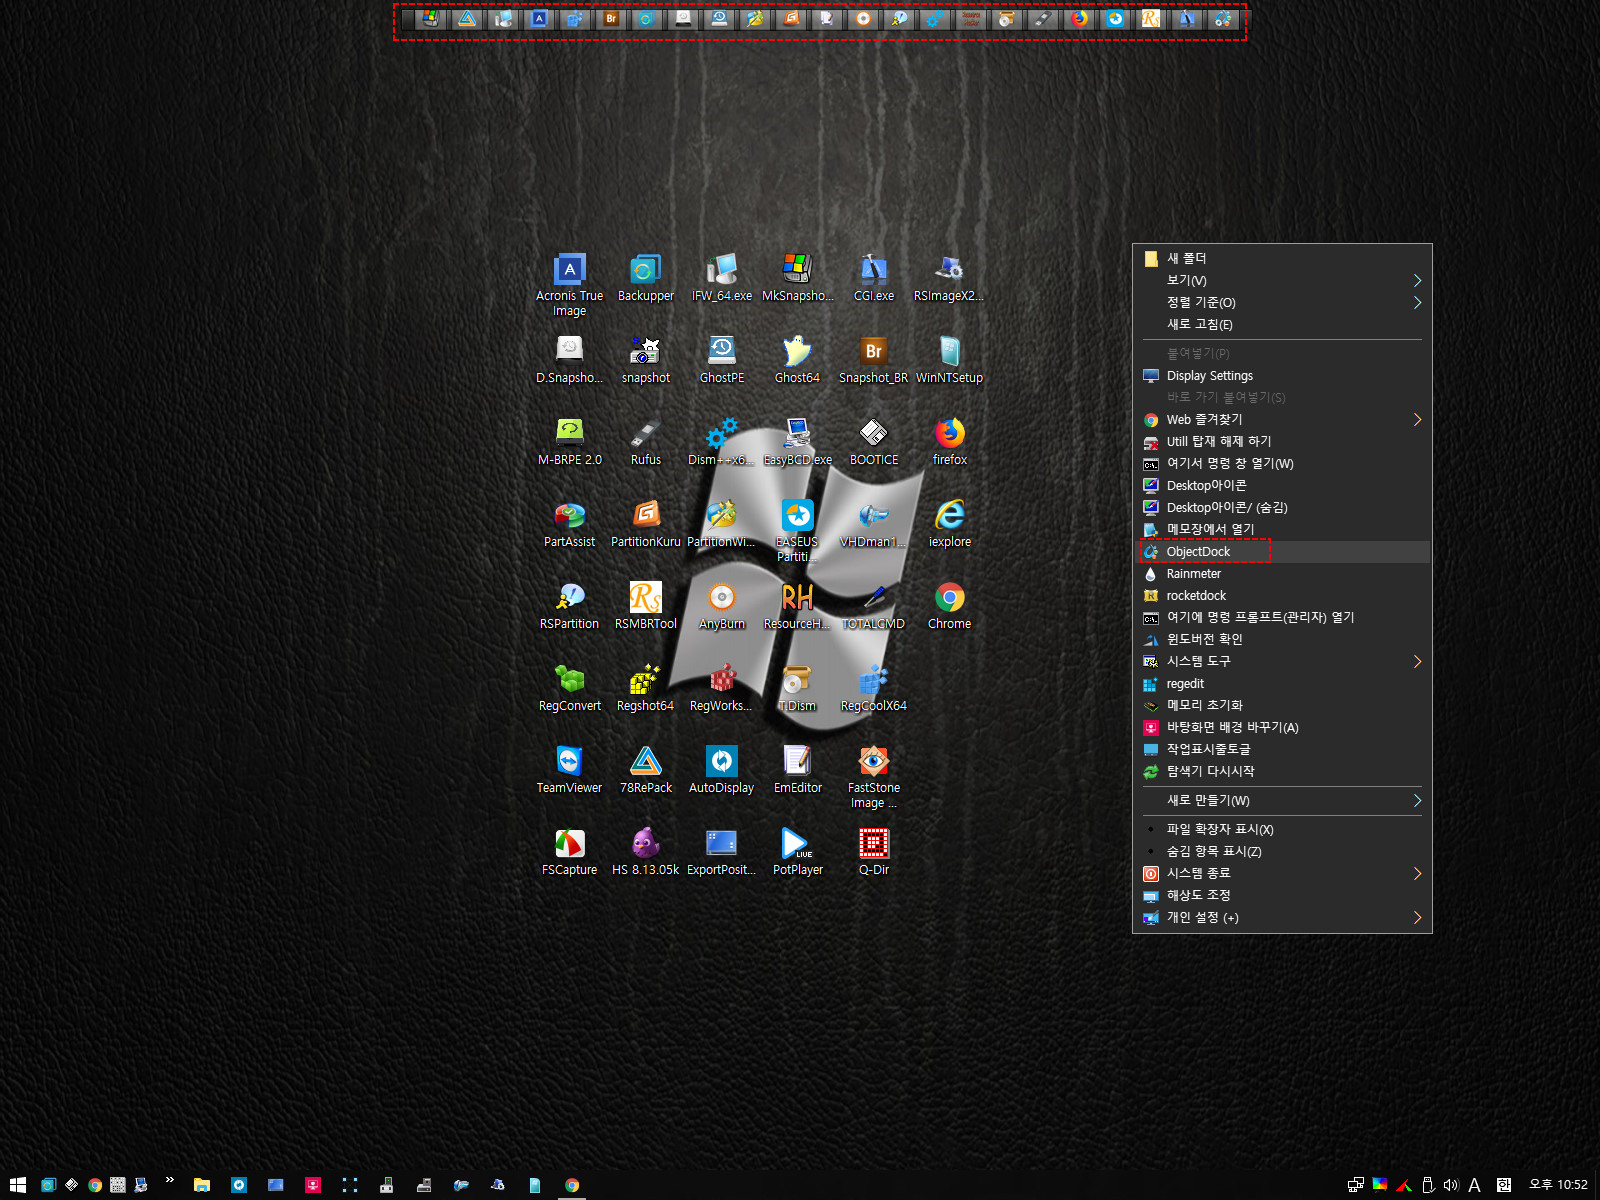Expand Web 즐겨찾기 submenu
The height and width of the screenshot is (1200, 1600).
pos(1282,419)
